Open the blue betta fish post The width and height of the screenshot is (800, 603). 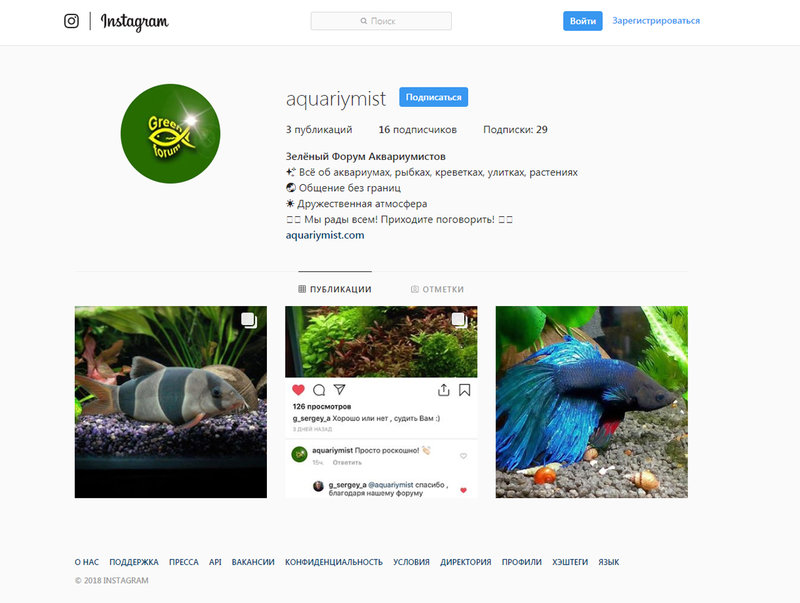(592, 402)
